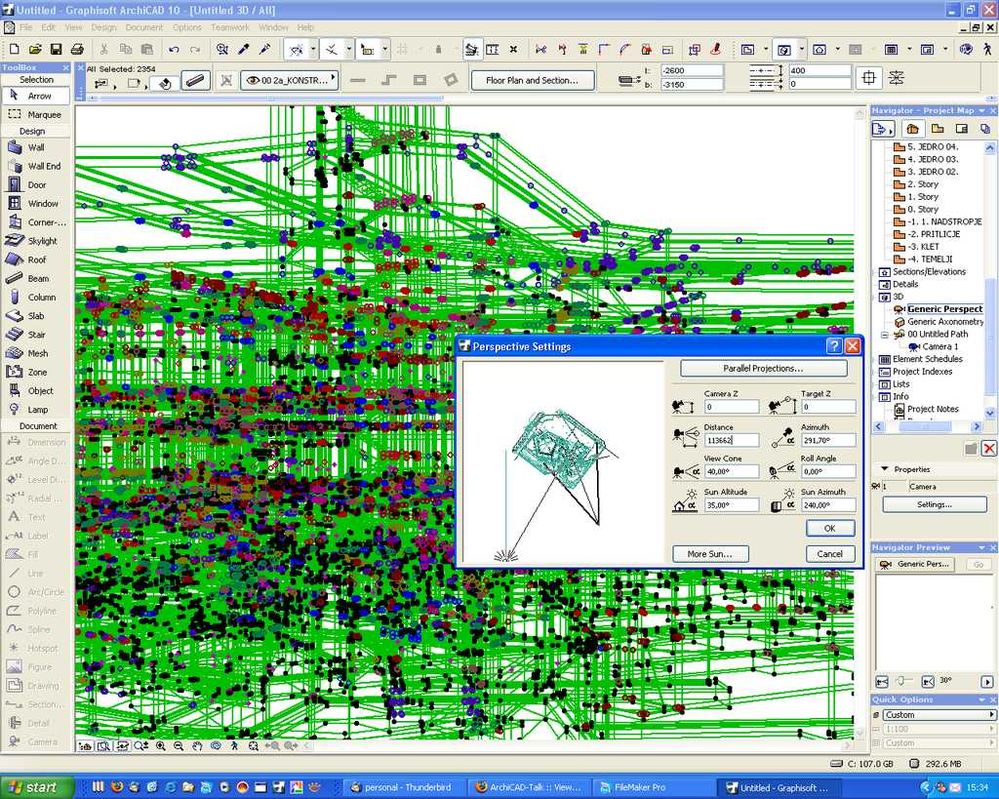Click the Settings button in Navigator properties
Image resolution: width=999 pixels, height=799 pixels.
coord(934,504)
